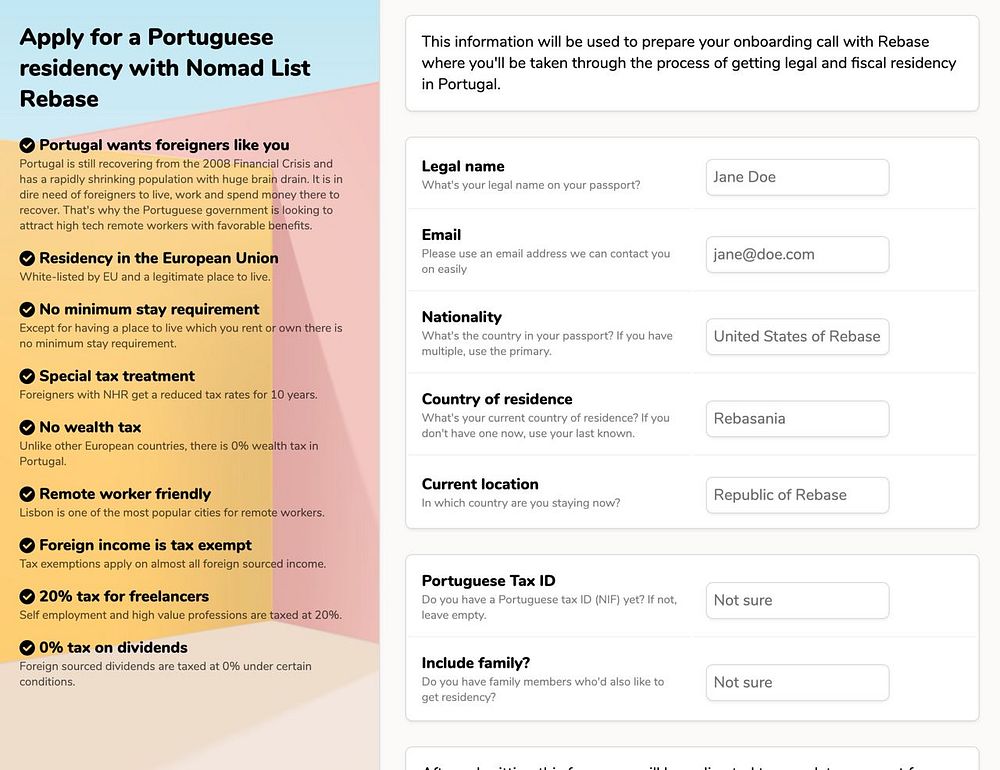Click the "Portuguese Tax ID" label text
The height and width of the screenshot is (770, 1000).
488,581
